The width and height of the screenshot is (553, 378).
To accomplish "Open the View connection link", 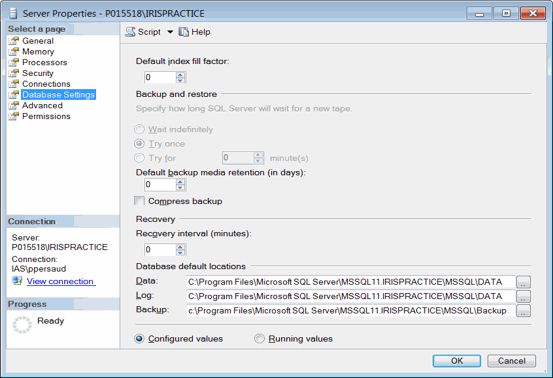I will pos(60,281).
